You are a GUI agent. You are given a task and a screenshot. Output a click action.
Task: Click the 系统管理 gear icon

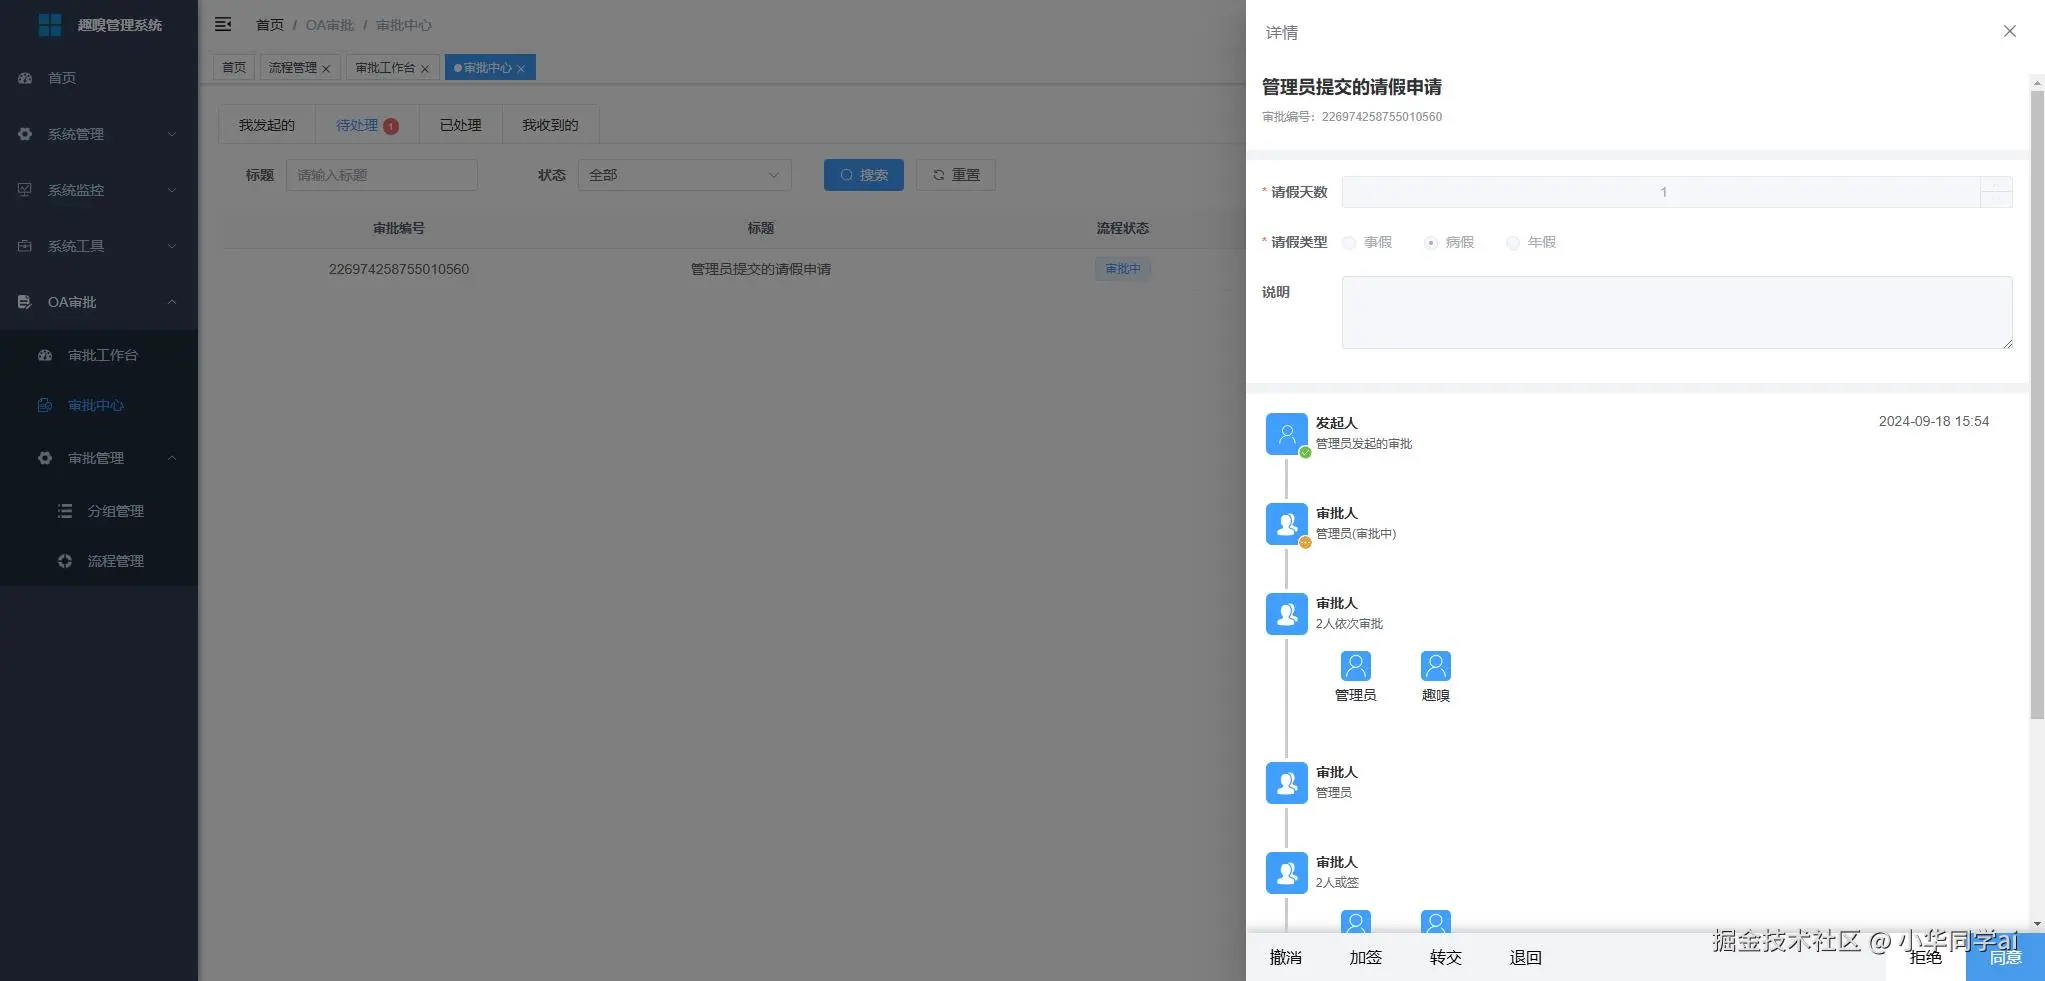(25, 134)
